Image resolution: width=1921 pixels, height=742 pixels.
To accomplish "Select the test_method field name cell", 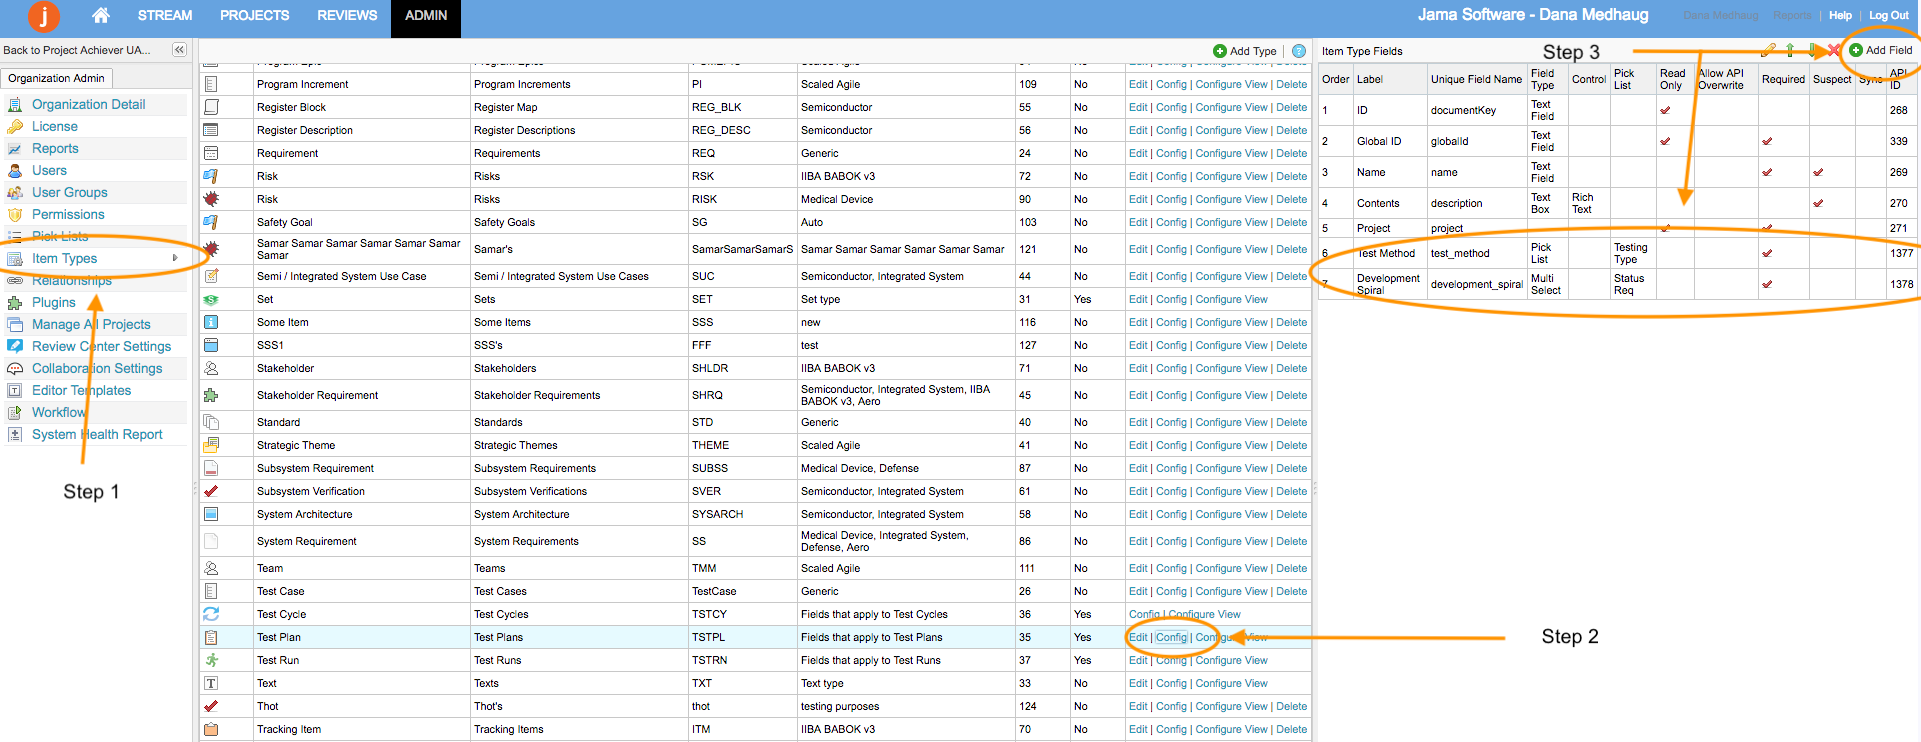I will coord(1460,253).
